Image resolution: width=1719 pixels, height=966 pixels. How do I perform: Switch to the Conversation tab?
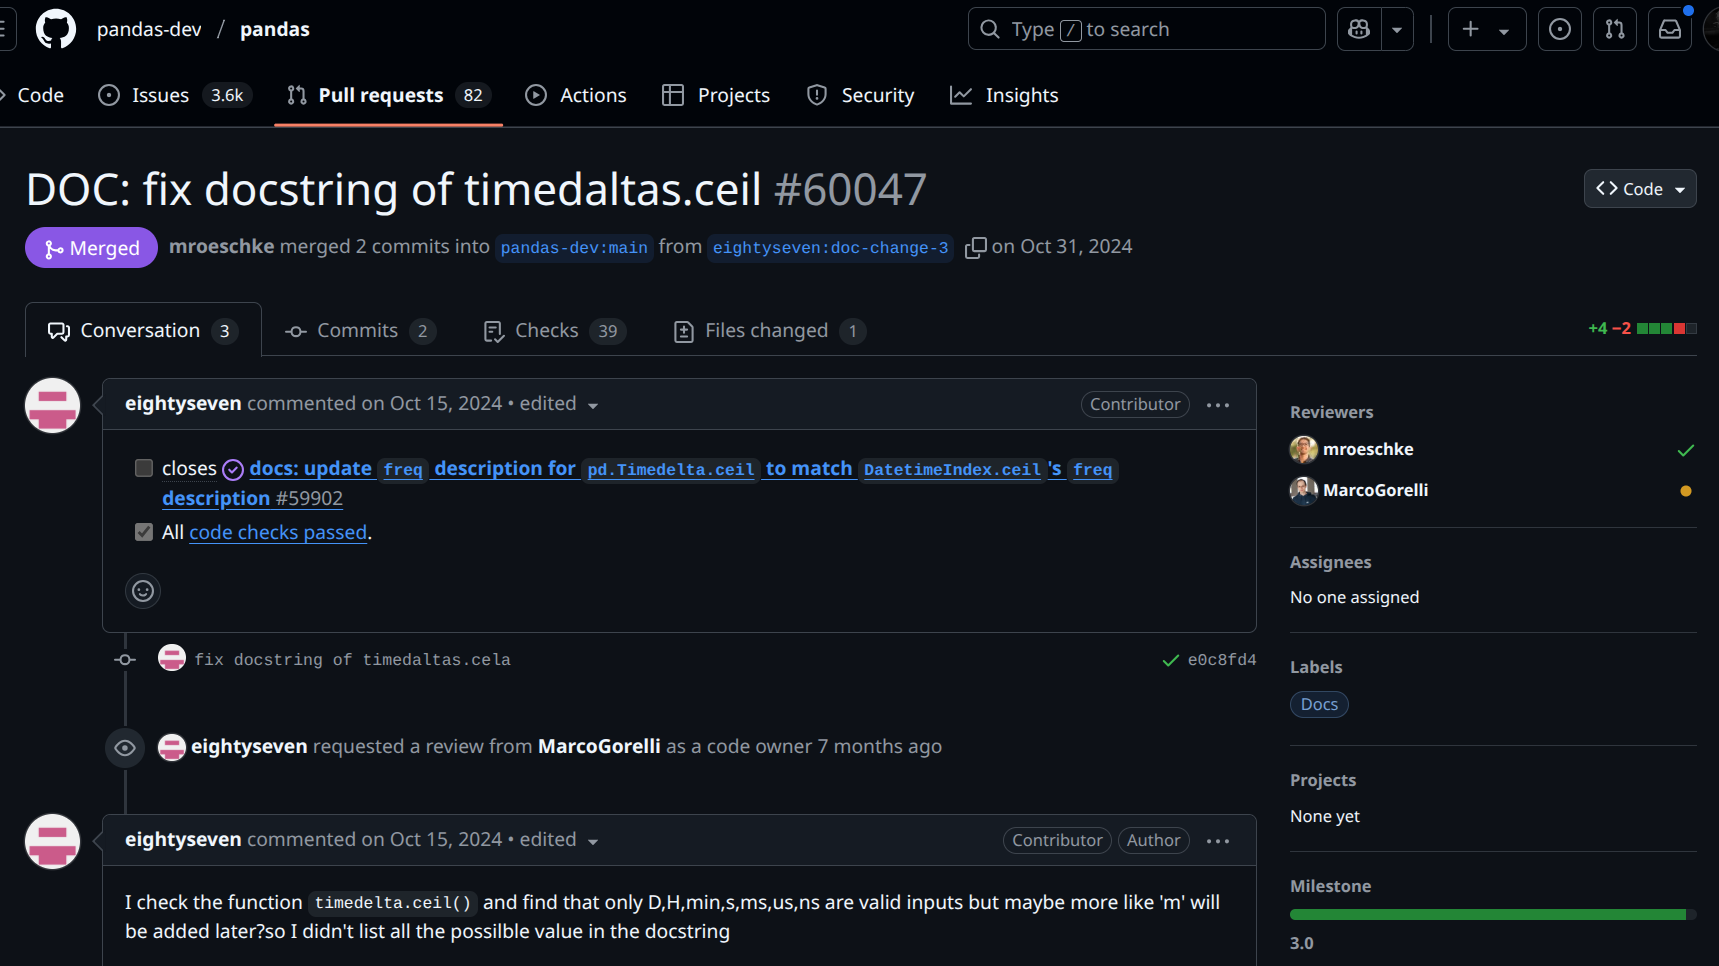(143, 330)
